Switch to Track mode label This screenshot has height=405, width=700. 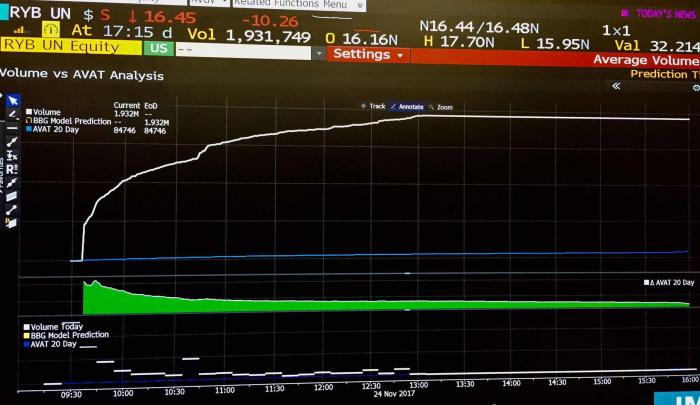pos(377,106)
